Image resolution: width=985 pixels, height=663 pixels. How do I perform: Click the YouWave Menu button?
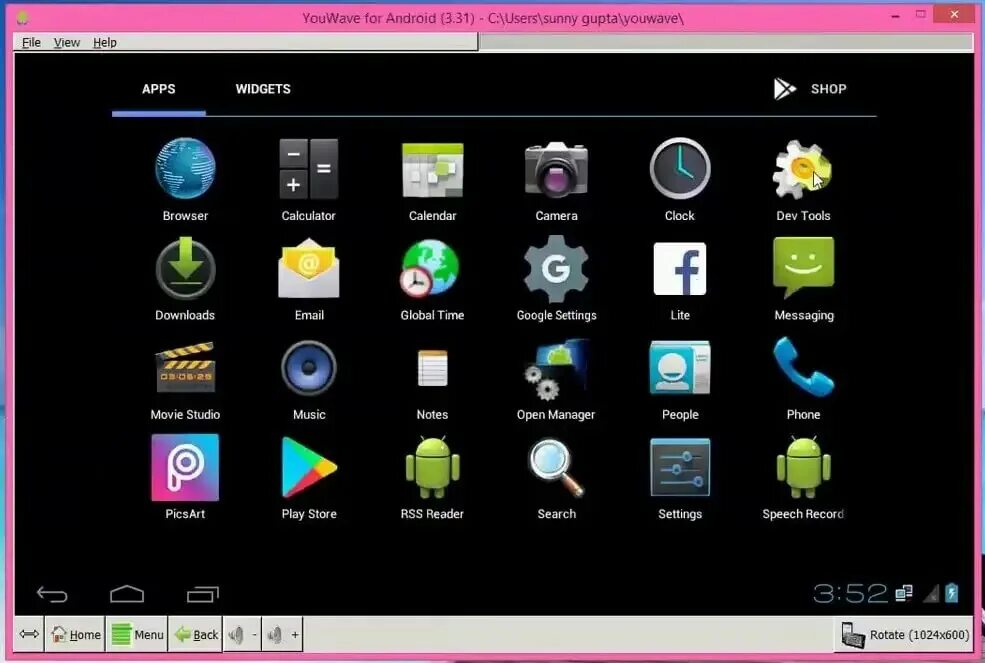click(137, 634)
